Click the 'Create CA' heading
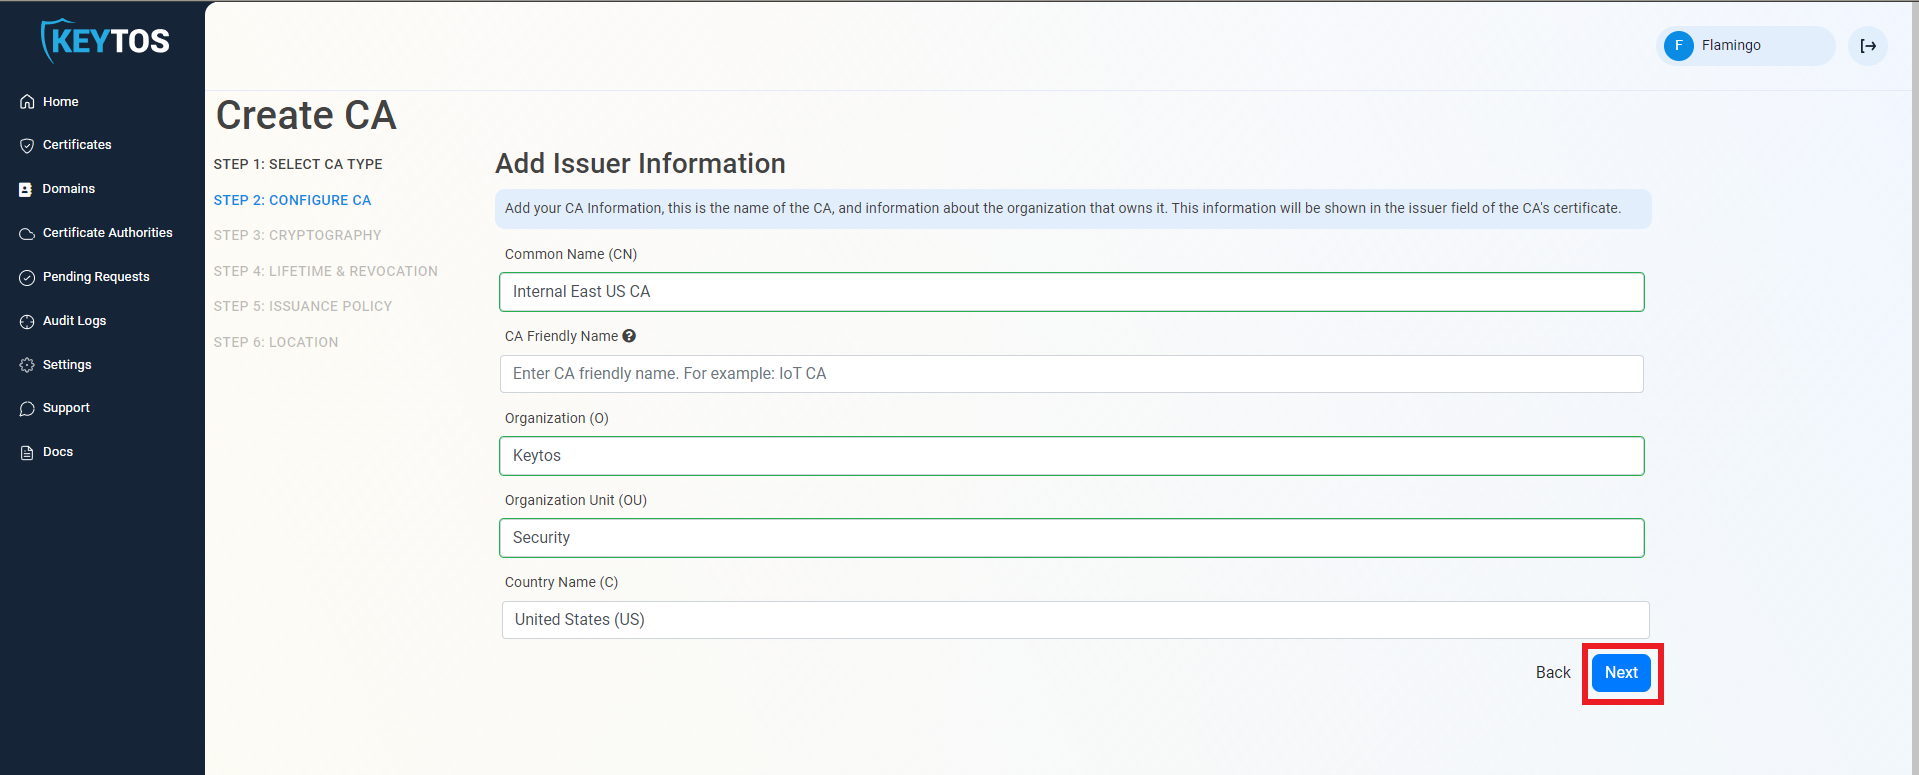1919x775 pixels. pos(306,115)
